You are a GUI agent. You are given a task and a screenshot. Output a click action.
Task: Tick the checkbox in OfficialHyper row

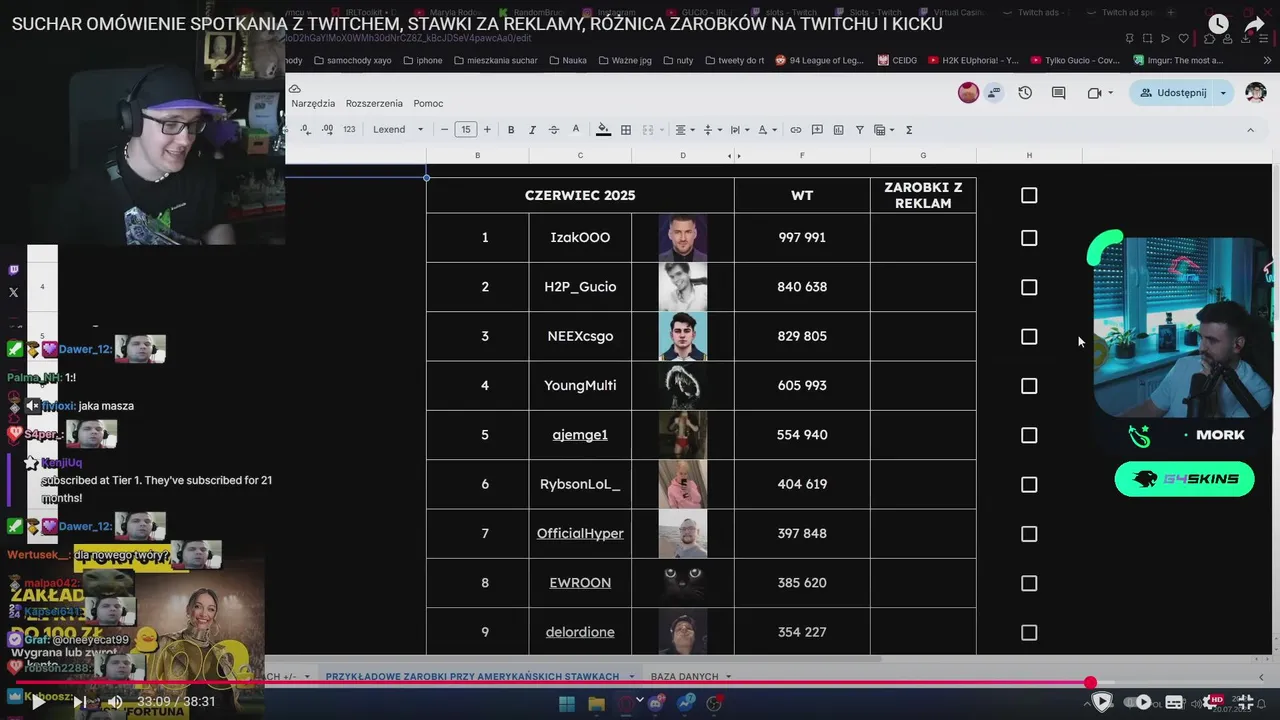pyautogui.click(x=1029, y=534)
